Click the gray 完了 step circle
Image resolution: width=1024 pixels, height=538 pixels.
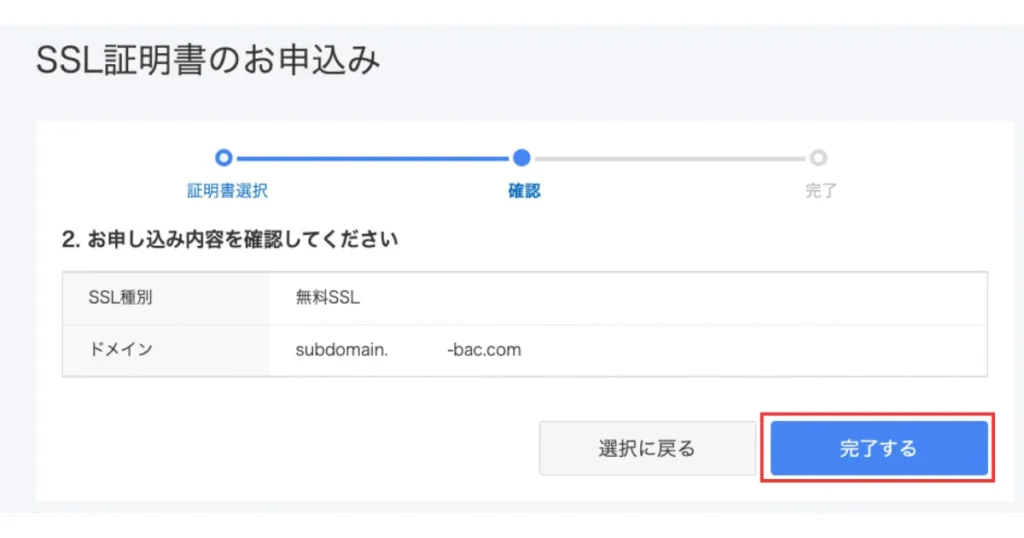pos(818,157)
